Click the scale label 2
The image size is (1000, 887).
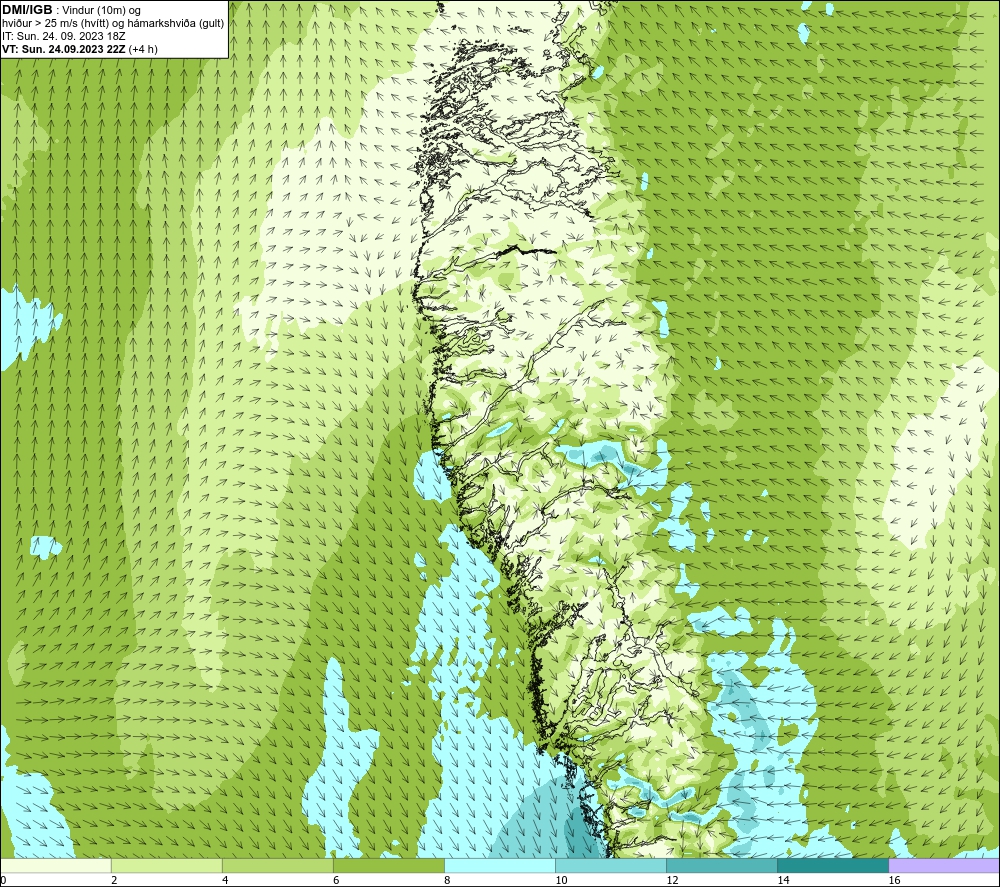[114, 881]
